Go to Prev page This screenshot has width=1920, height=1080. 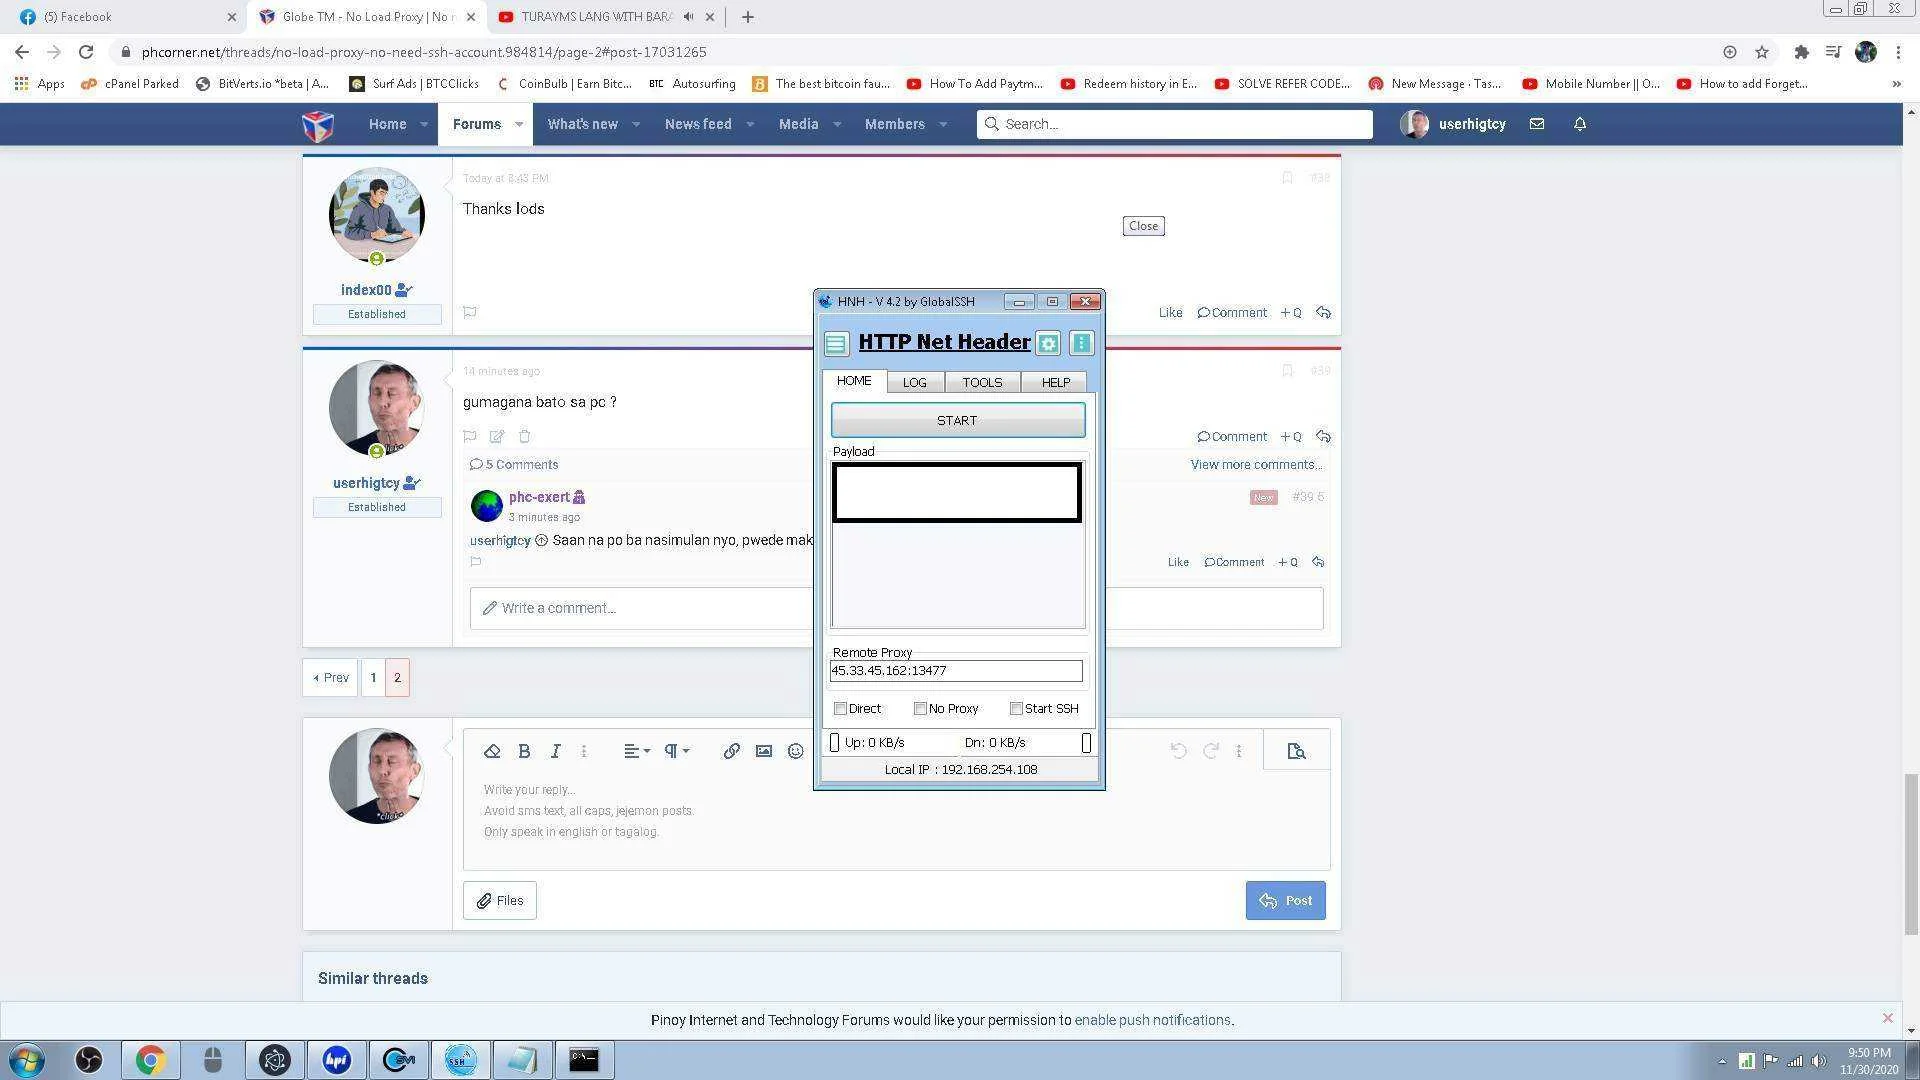click(x=330, y=678)
